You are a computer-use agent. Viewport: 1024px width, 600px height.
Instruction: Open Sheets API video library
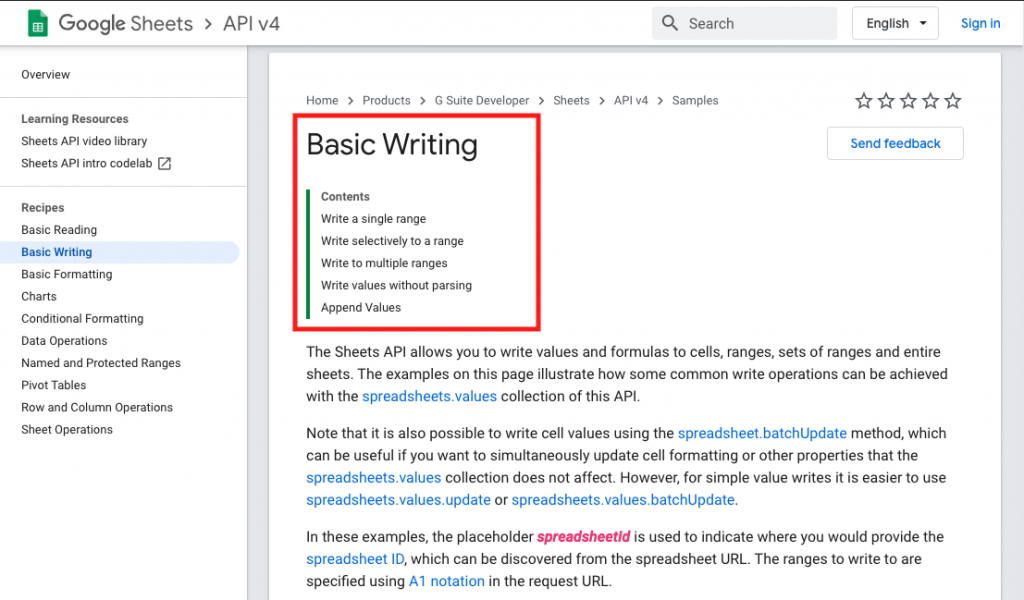point(84,141)
